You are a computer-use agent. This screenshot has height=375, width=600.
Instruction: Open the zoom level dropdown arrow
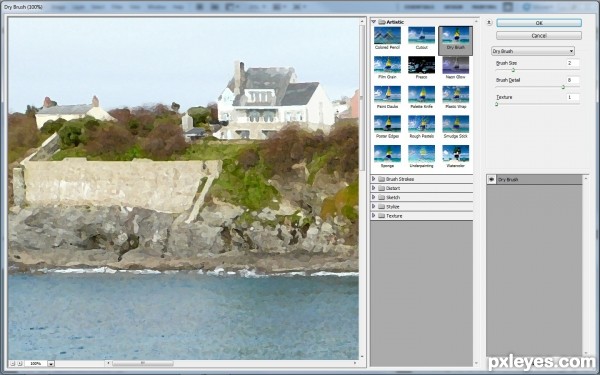[x=51, y=364]
